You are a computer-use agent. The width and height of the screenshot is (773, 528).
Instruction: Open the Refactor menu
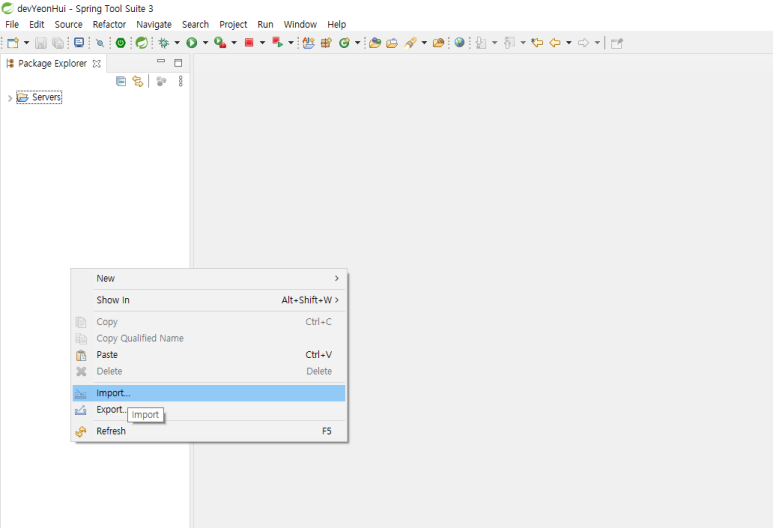(109, 24)
